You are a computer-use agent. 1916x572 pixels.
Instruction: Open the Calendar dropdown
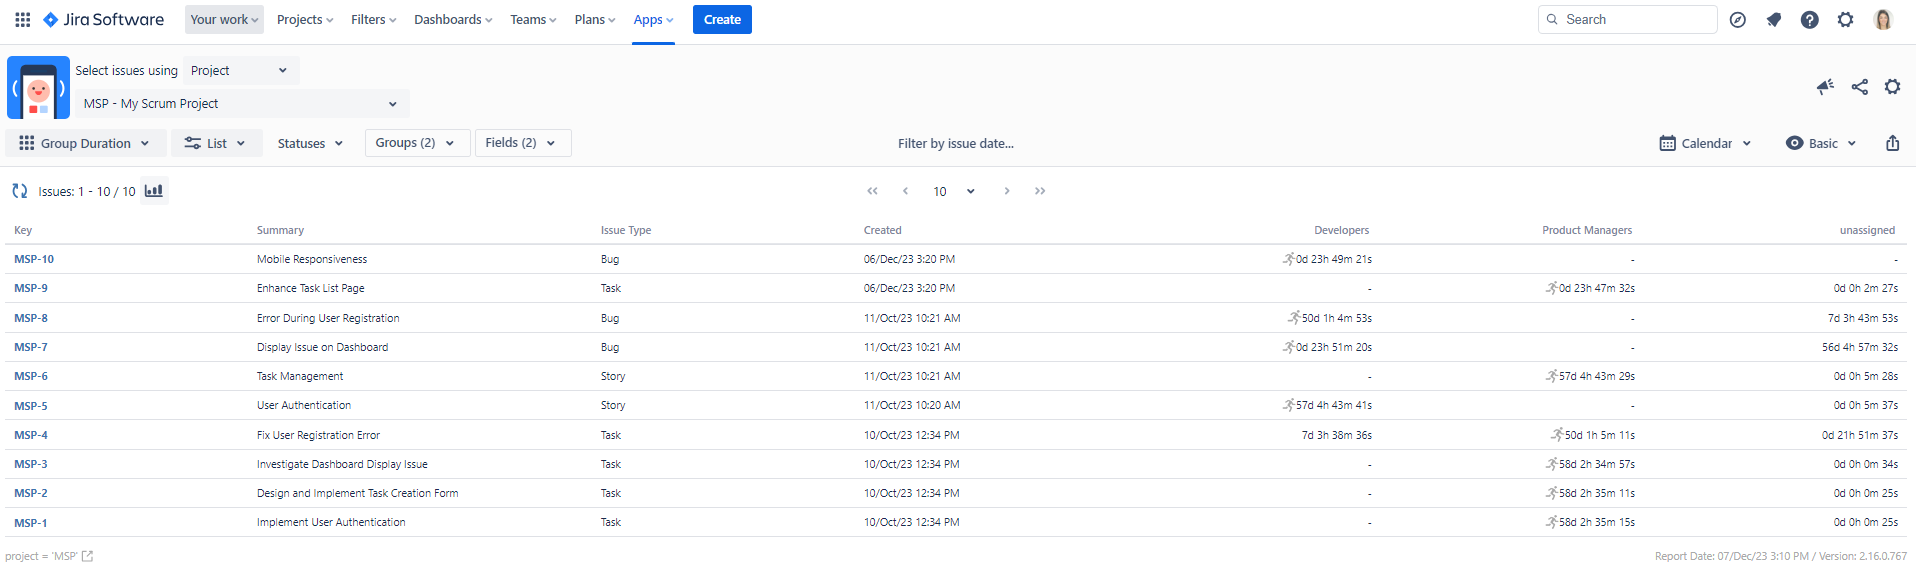tap(1705, 143)
